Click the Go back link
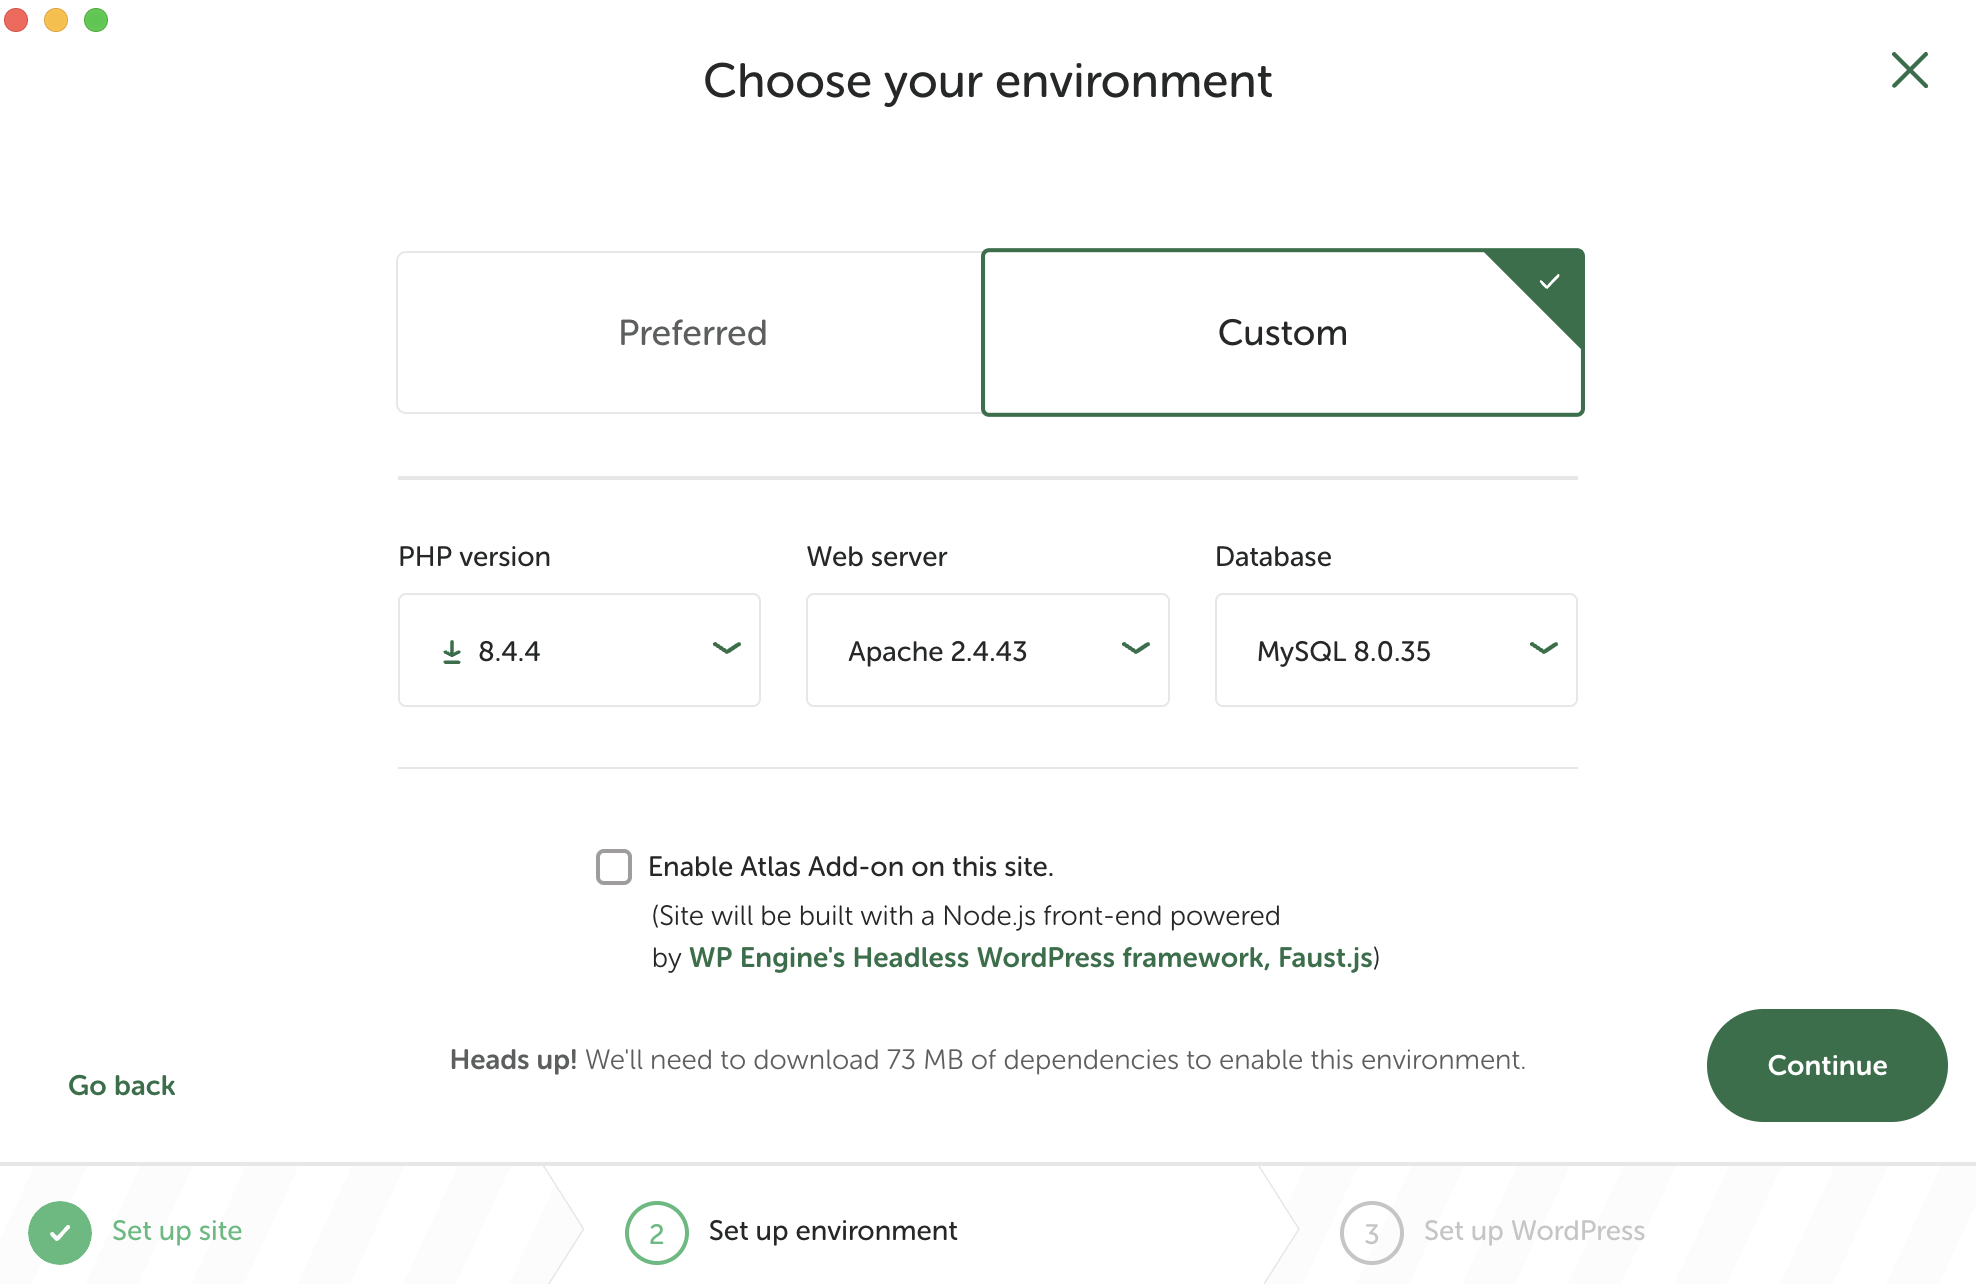 [x=122, y=1086]
